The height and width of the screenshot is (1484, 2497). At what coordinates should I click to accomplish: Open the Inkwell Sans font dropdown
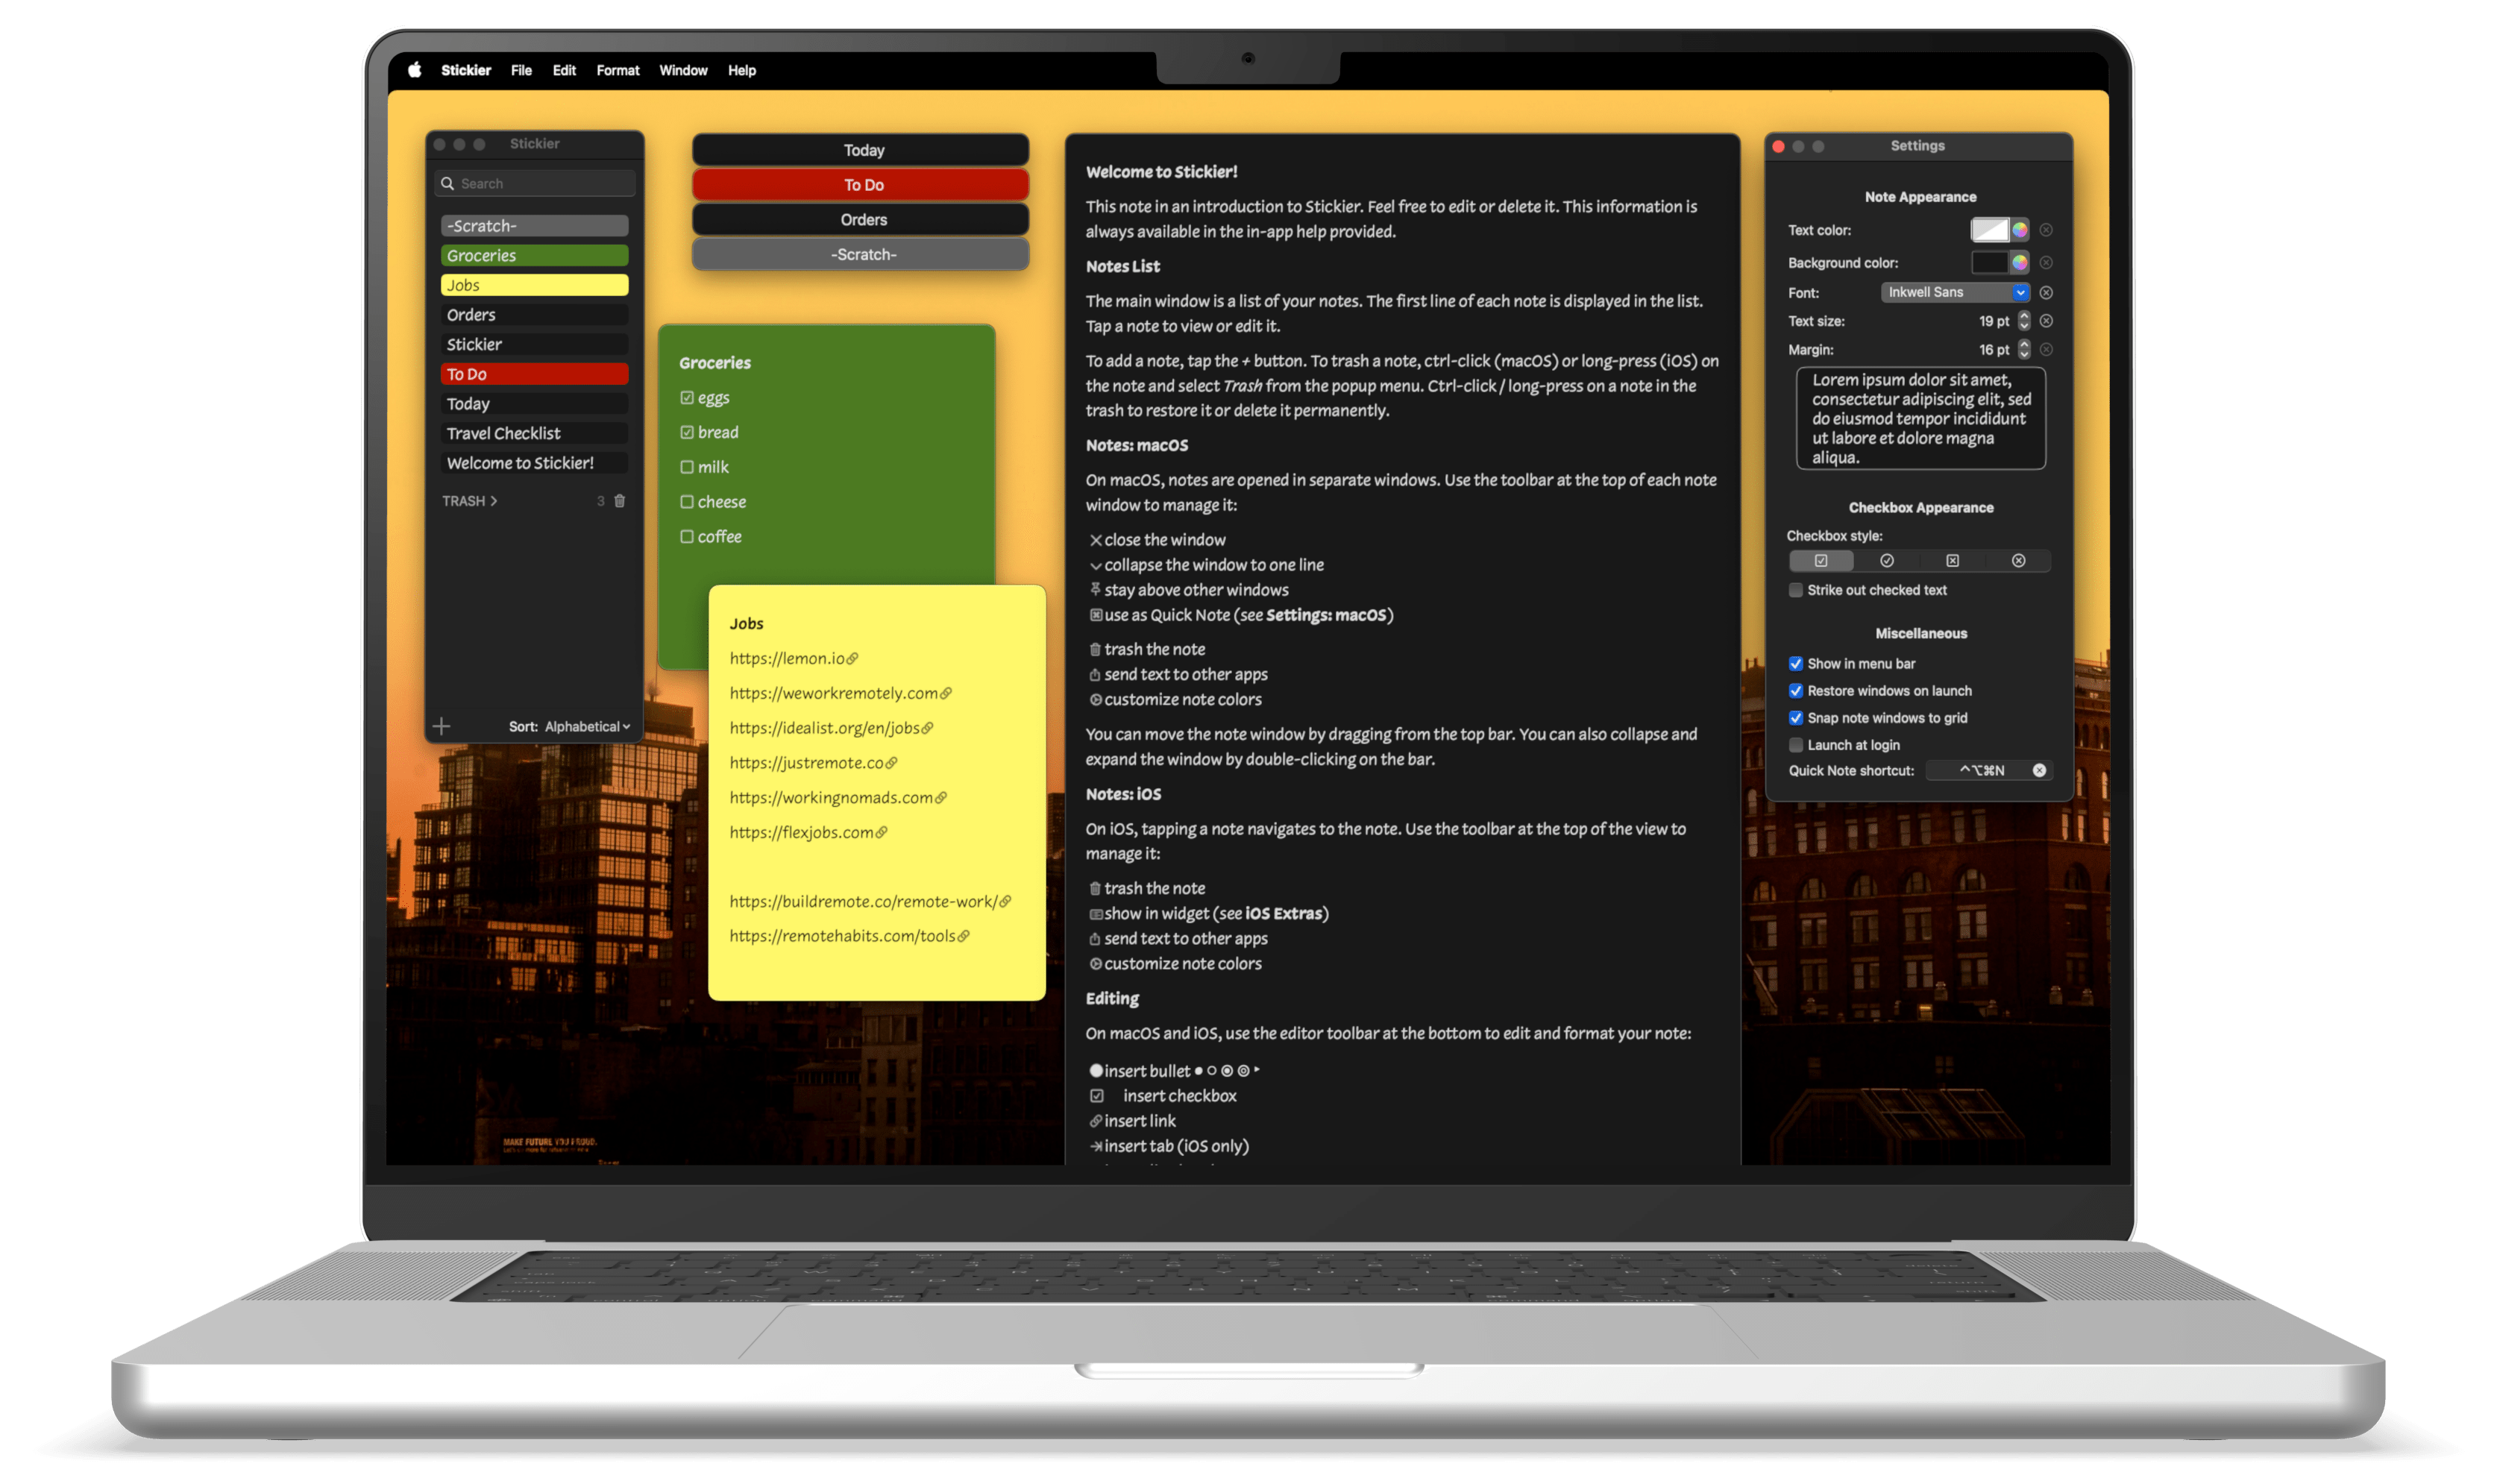pyautogui.click(x=1955, y=292)
